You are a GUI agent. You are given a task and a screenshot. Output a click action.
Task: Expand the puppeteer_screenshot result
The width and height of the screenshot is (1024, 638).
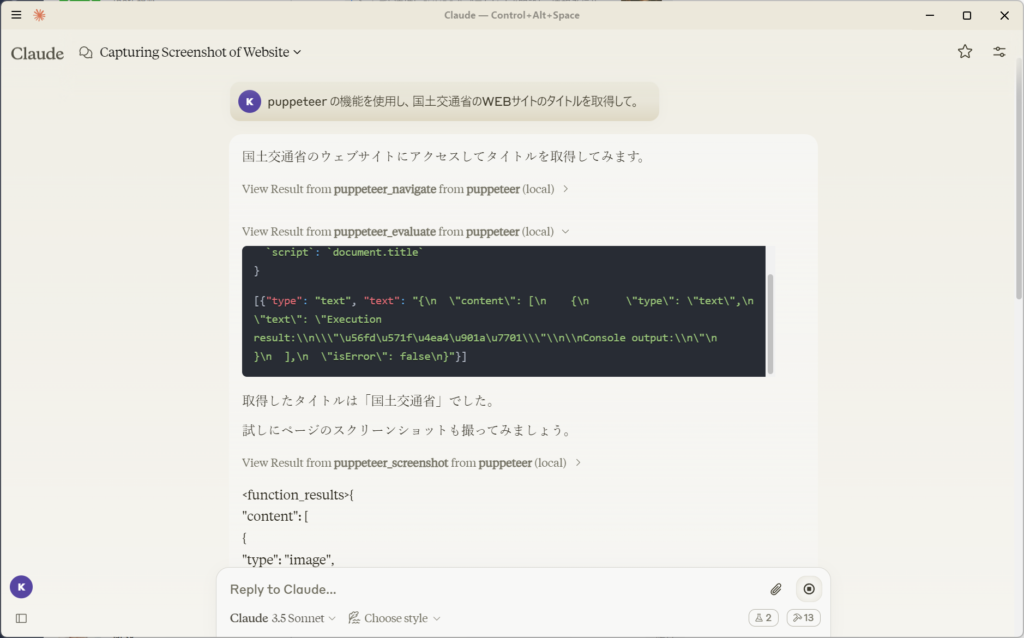(412, 463)
